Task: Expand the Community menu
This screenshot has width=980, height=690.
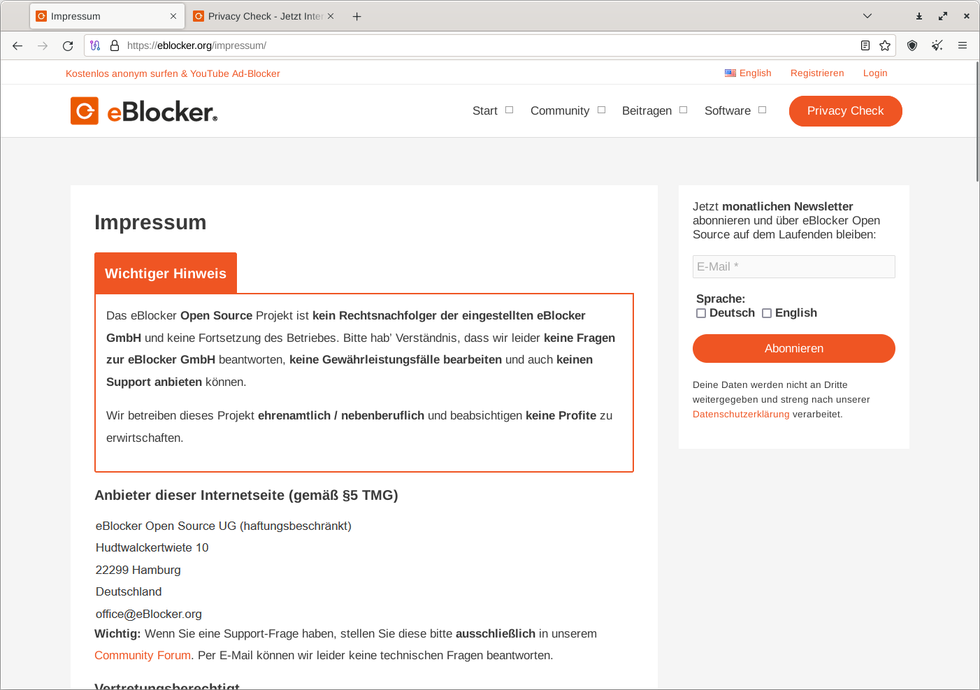Action: point(568,111)
